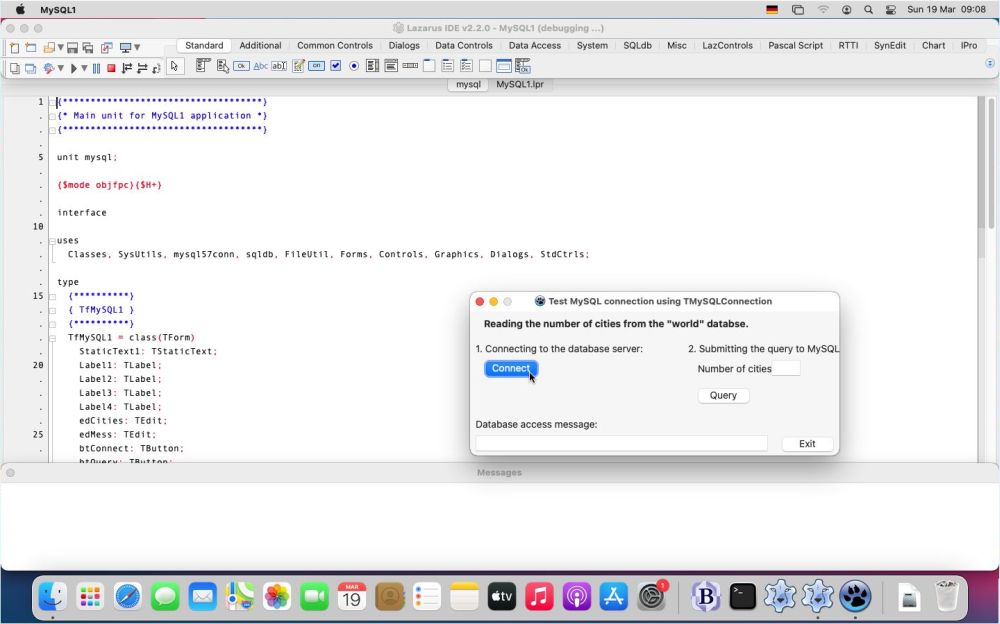Viewport: 1000px width, 624px height.
Task: Pick TToggleBox (on) component from palette
Action: [316, 66]
